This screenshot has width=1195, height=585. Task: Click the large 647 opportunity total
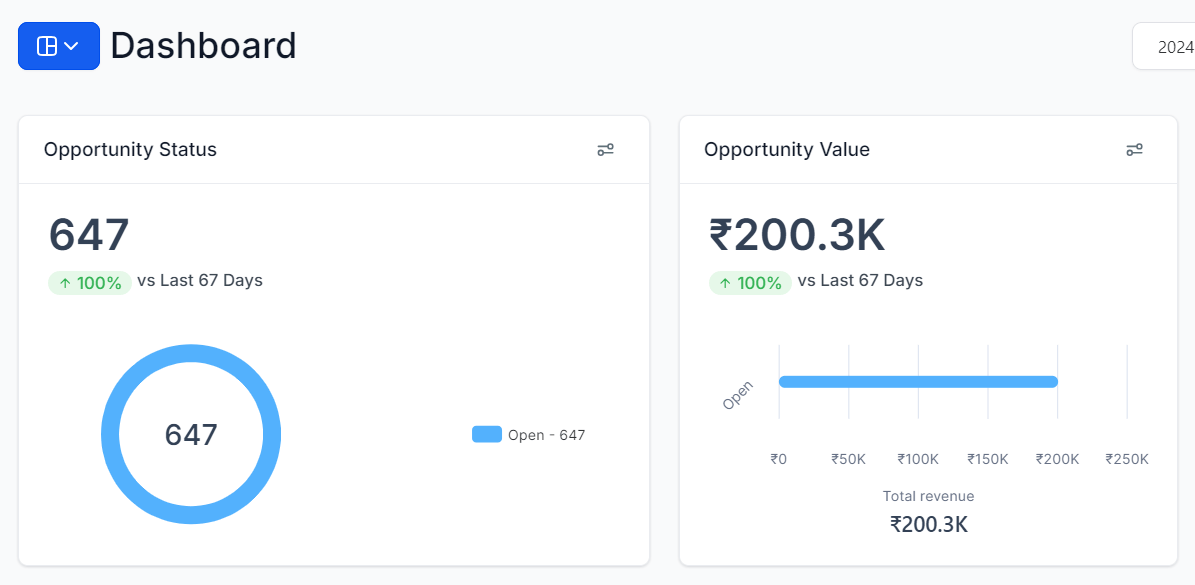point(89,235)
